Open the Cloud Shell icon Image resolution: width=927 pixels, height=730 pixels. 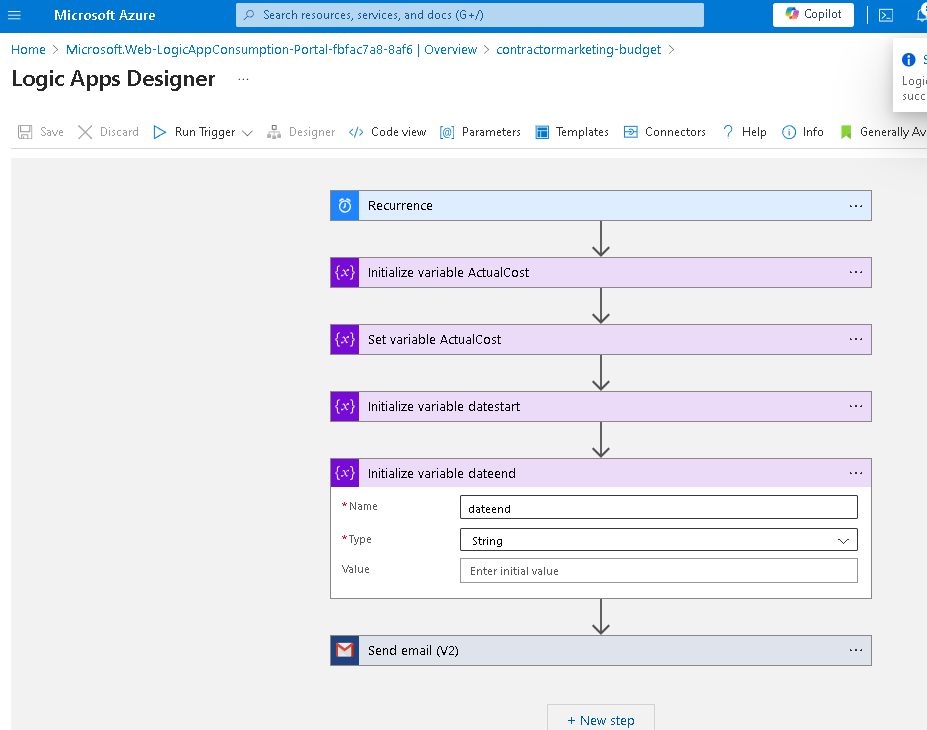click(x=886, y=15)
